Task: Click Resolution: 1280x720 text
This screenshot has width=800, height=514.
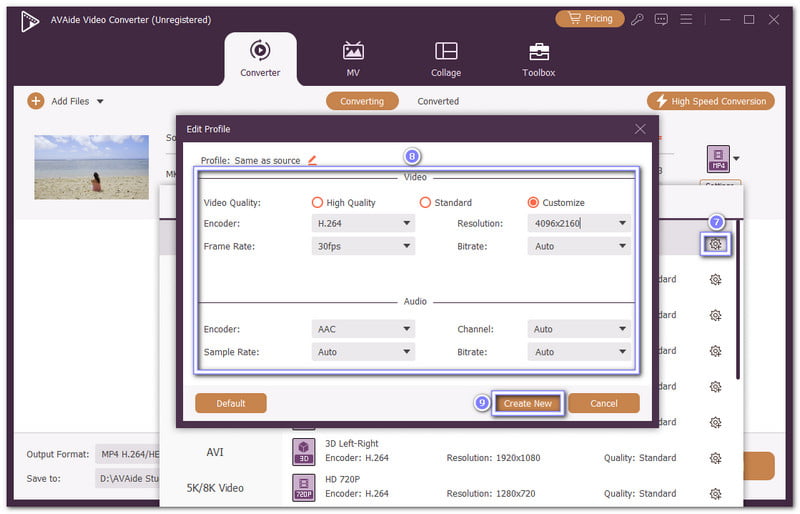Action: [491, 494]
